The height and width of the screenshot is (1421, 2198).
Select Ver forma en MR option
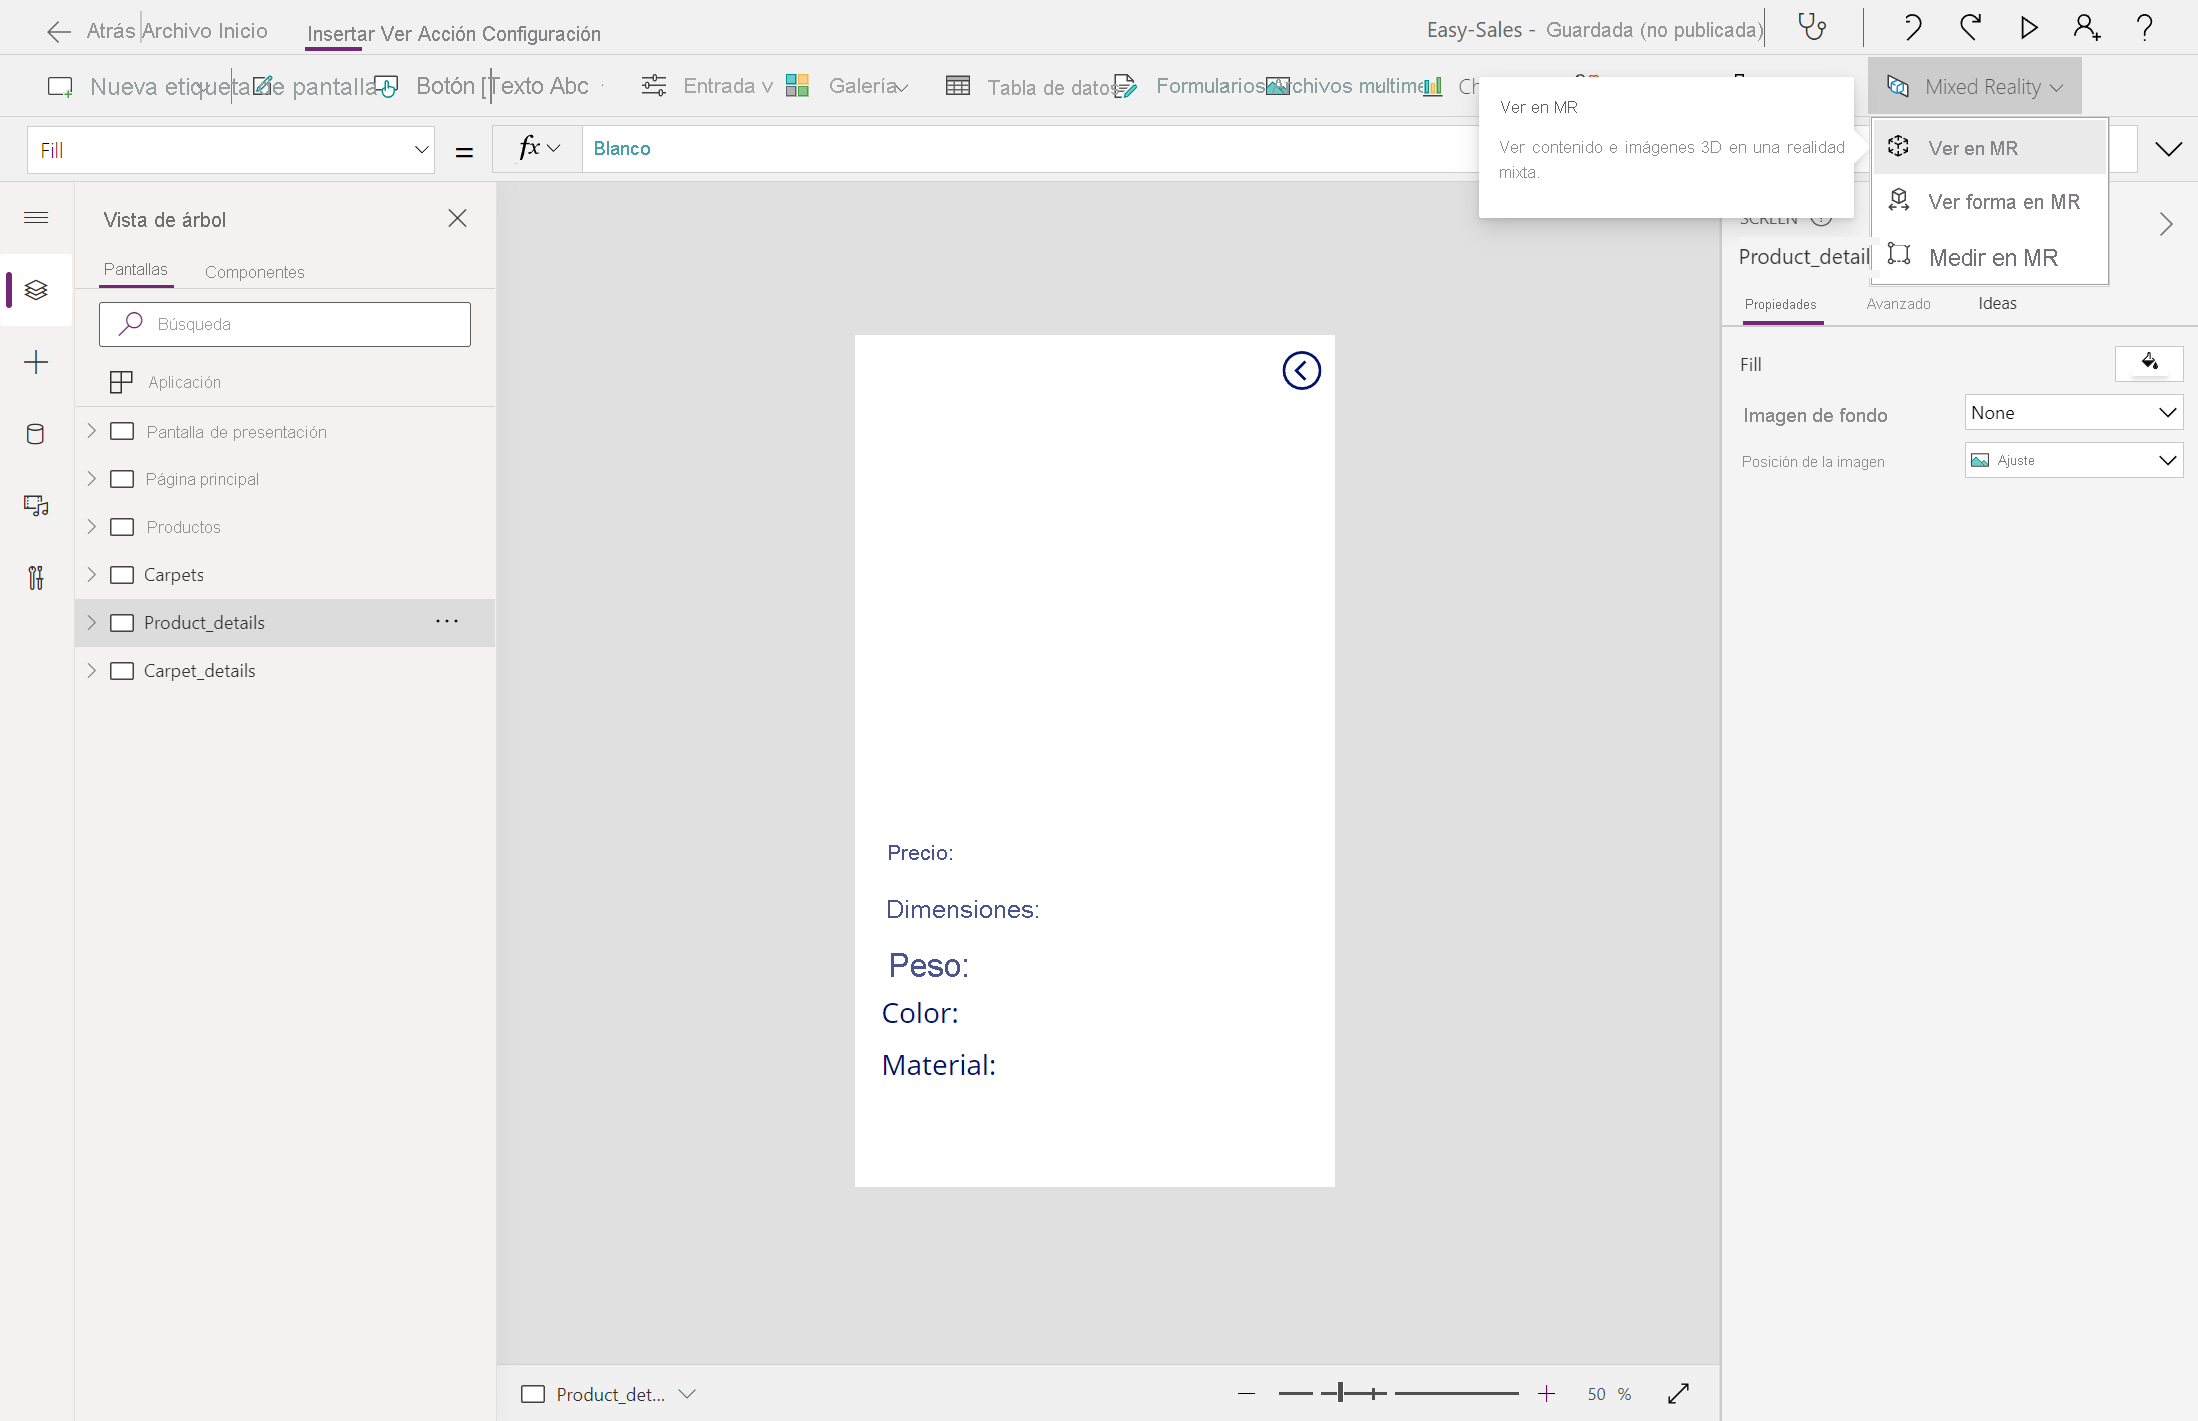point(1989,202)
